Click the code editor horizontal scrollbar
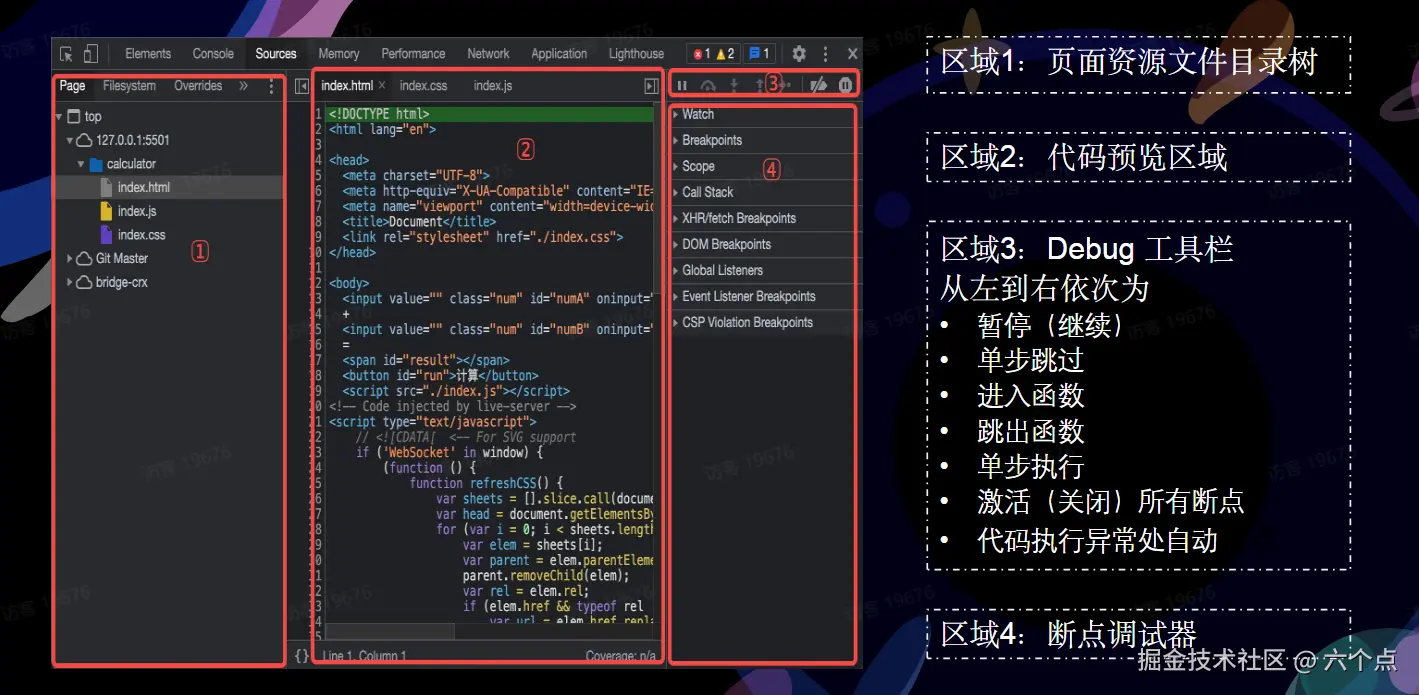This screenshot has height=695, width=1419. (x=390, y=632)
